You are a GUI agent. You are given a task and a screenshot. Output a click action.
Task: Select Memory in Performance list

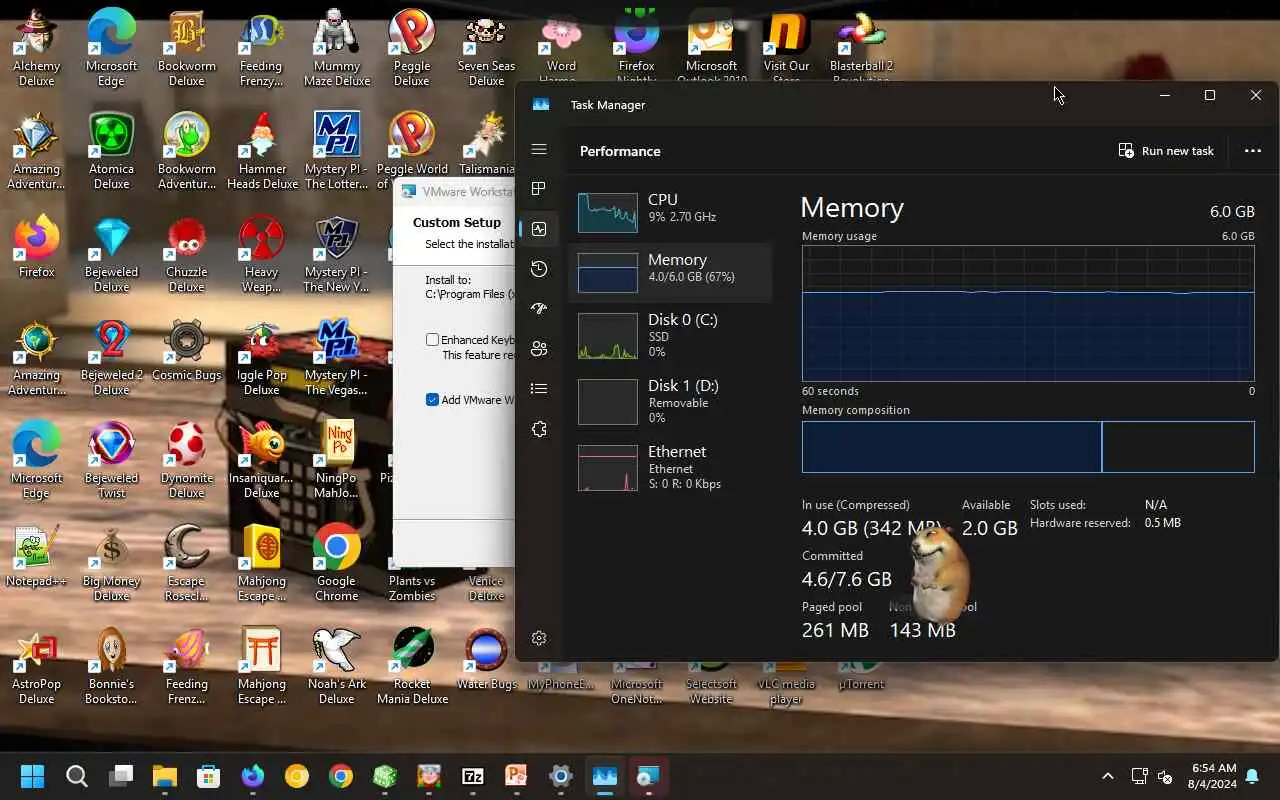[x=670, y=272]
